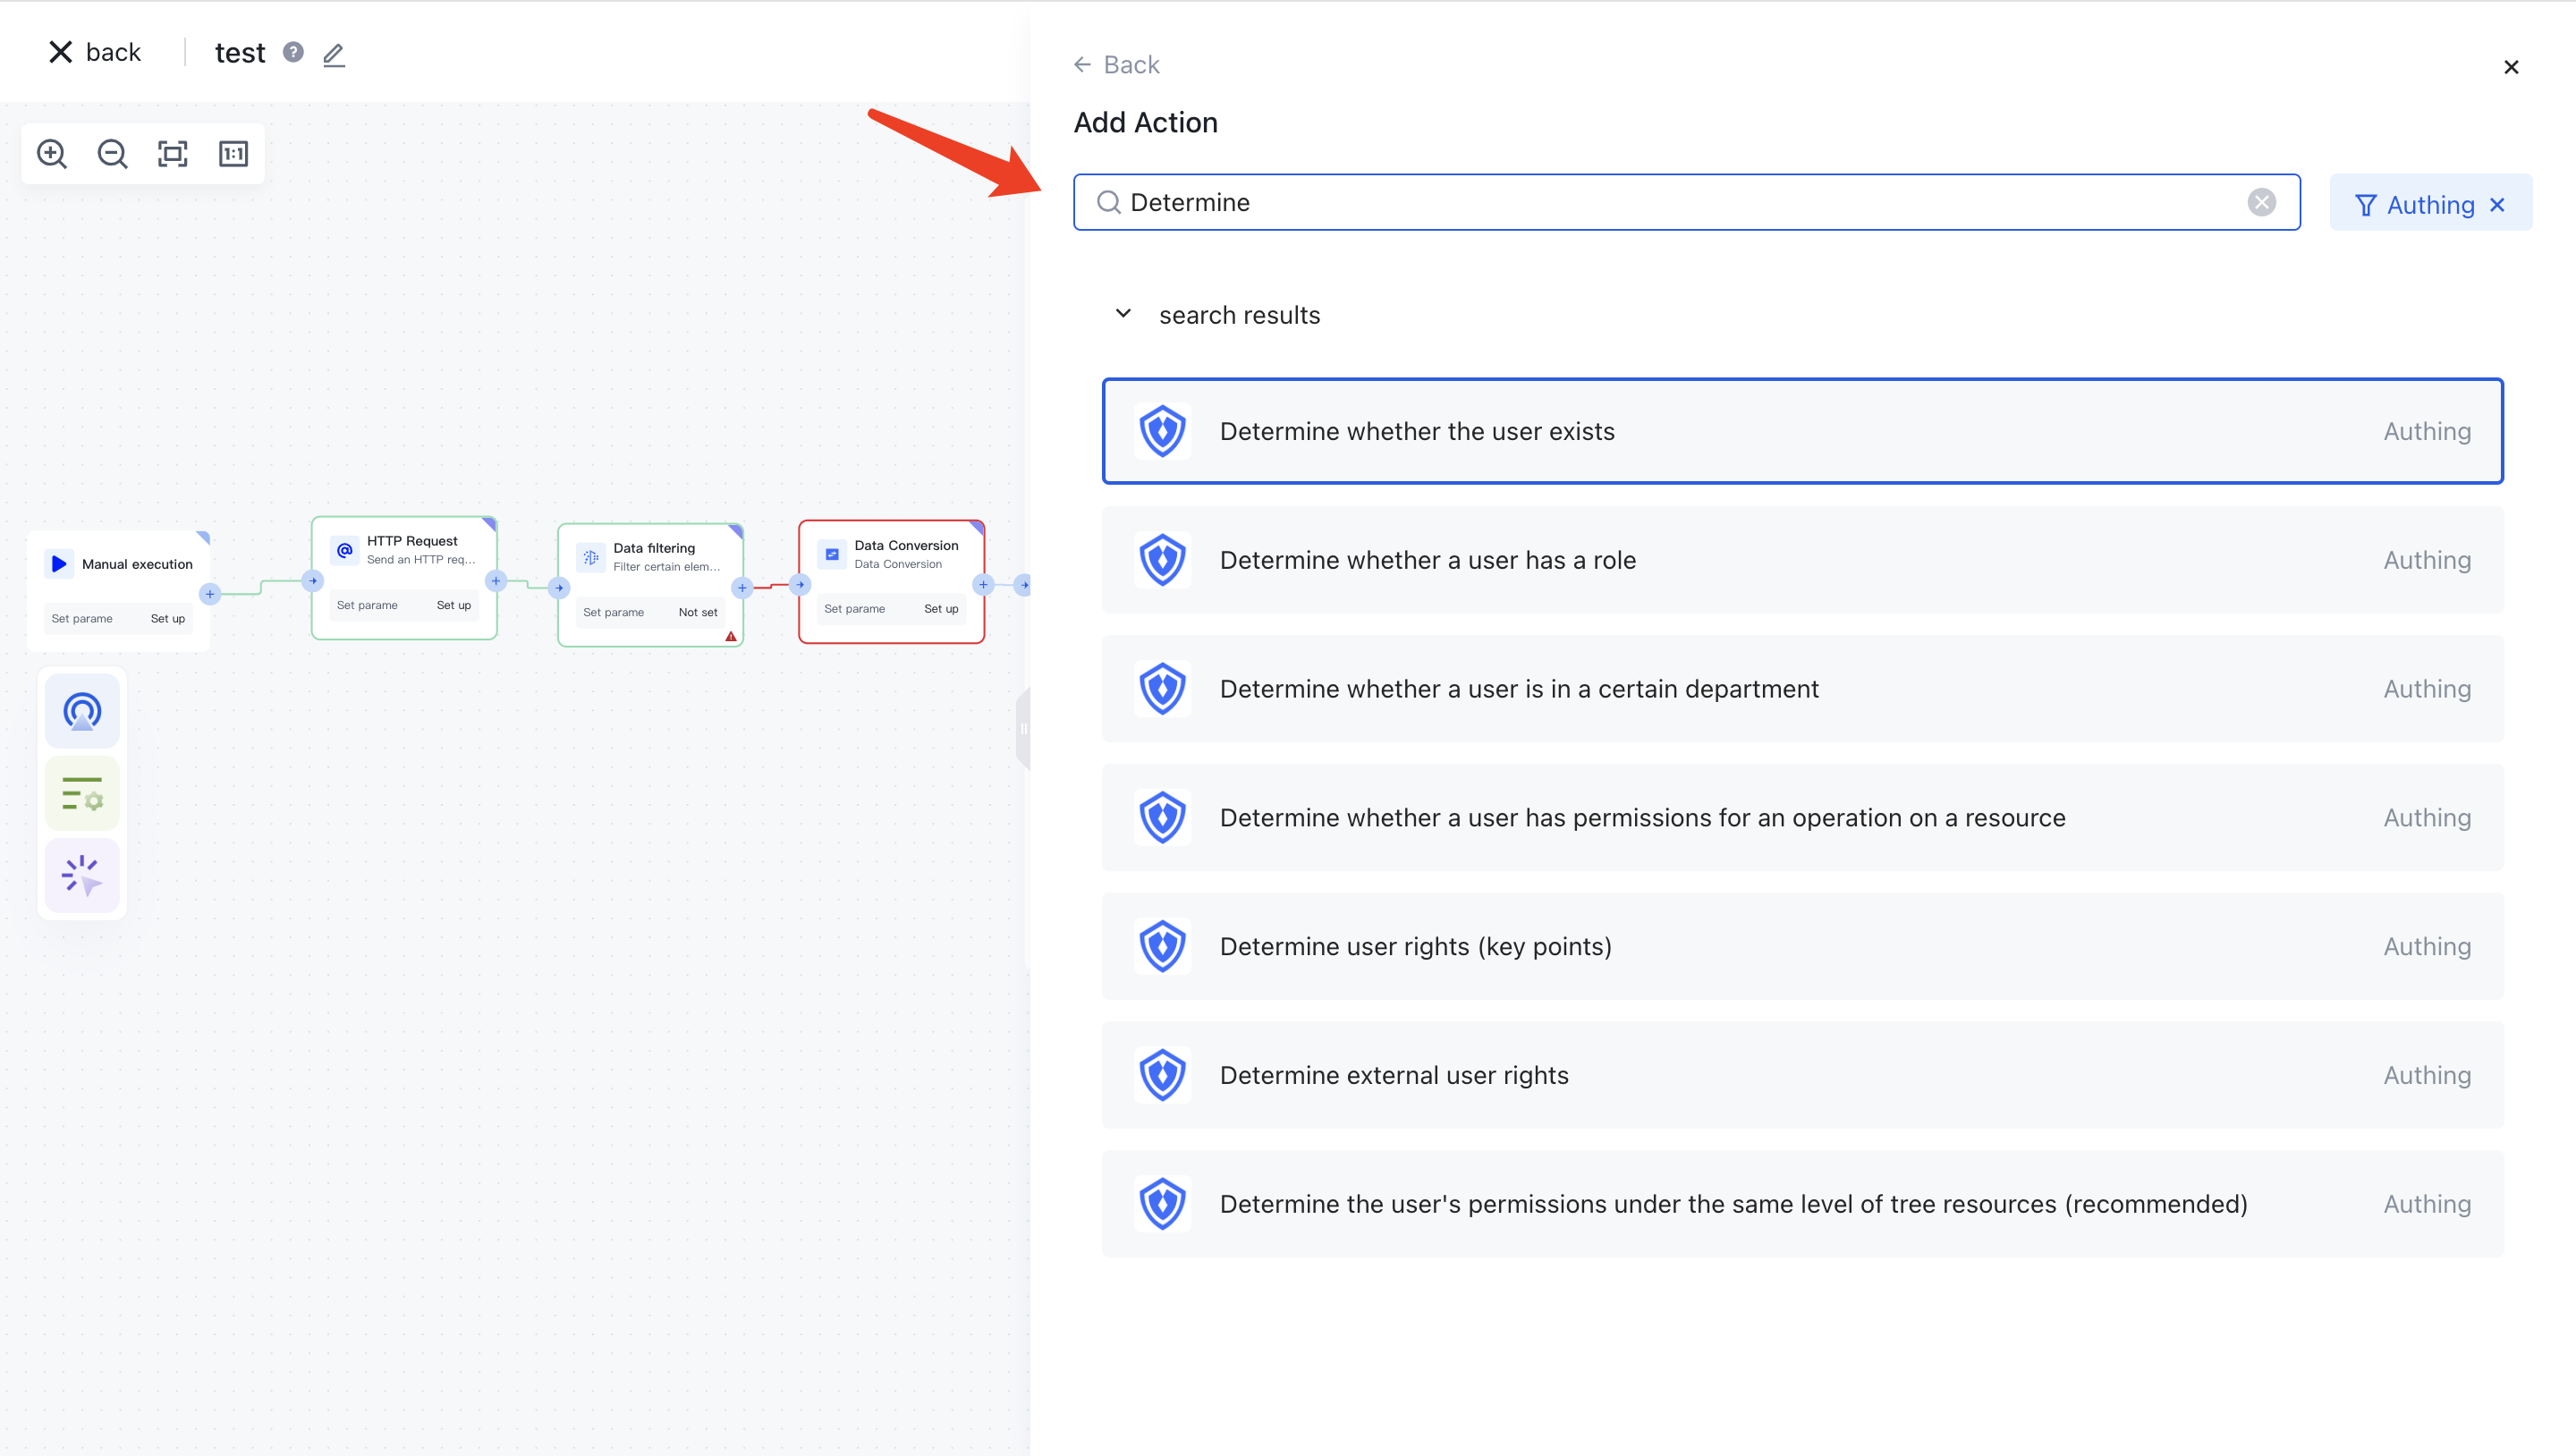Click the blue trigger sidebar icon
2576x1456 pixels.
(x=82, y=712)
